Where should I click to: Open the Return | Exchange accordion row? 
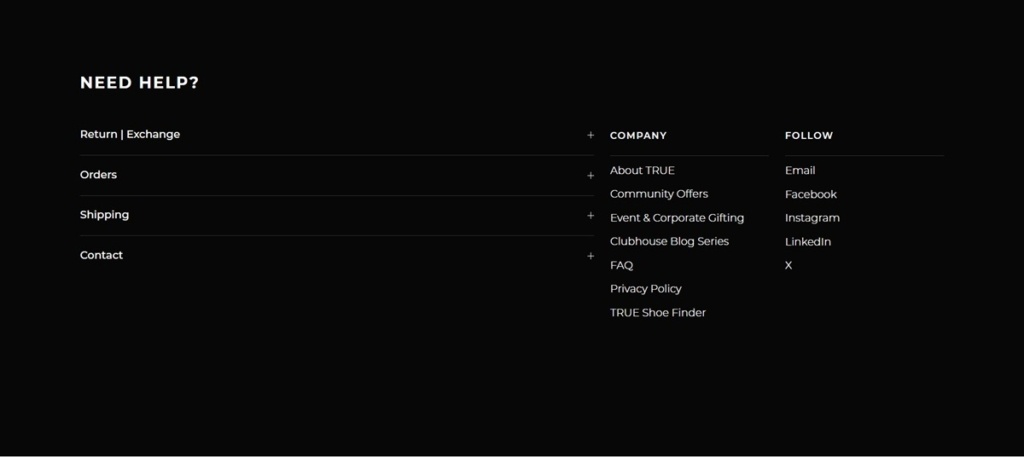coord(337,134)
